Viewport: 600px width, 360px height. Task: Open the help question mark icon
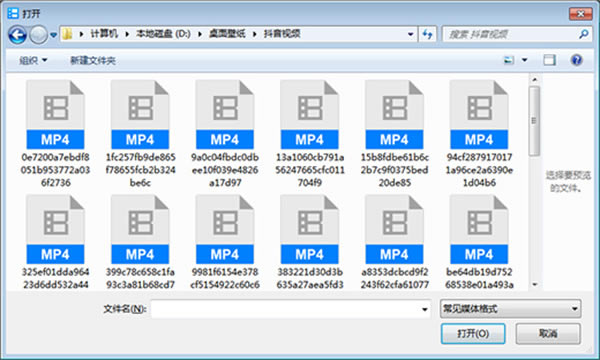click(576, 60)
